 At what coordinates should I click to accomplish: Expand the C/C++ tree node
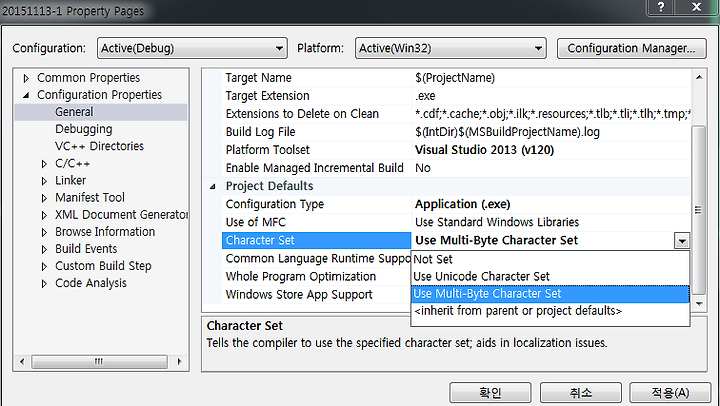pyautogui.click(x=44, y=164)
